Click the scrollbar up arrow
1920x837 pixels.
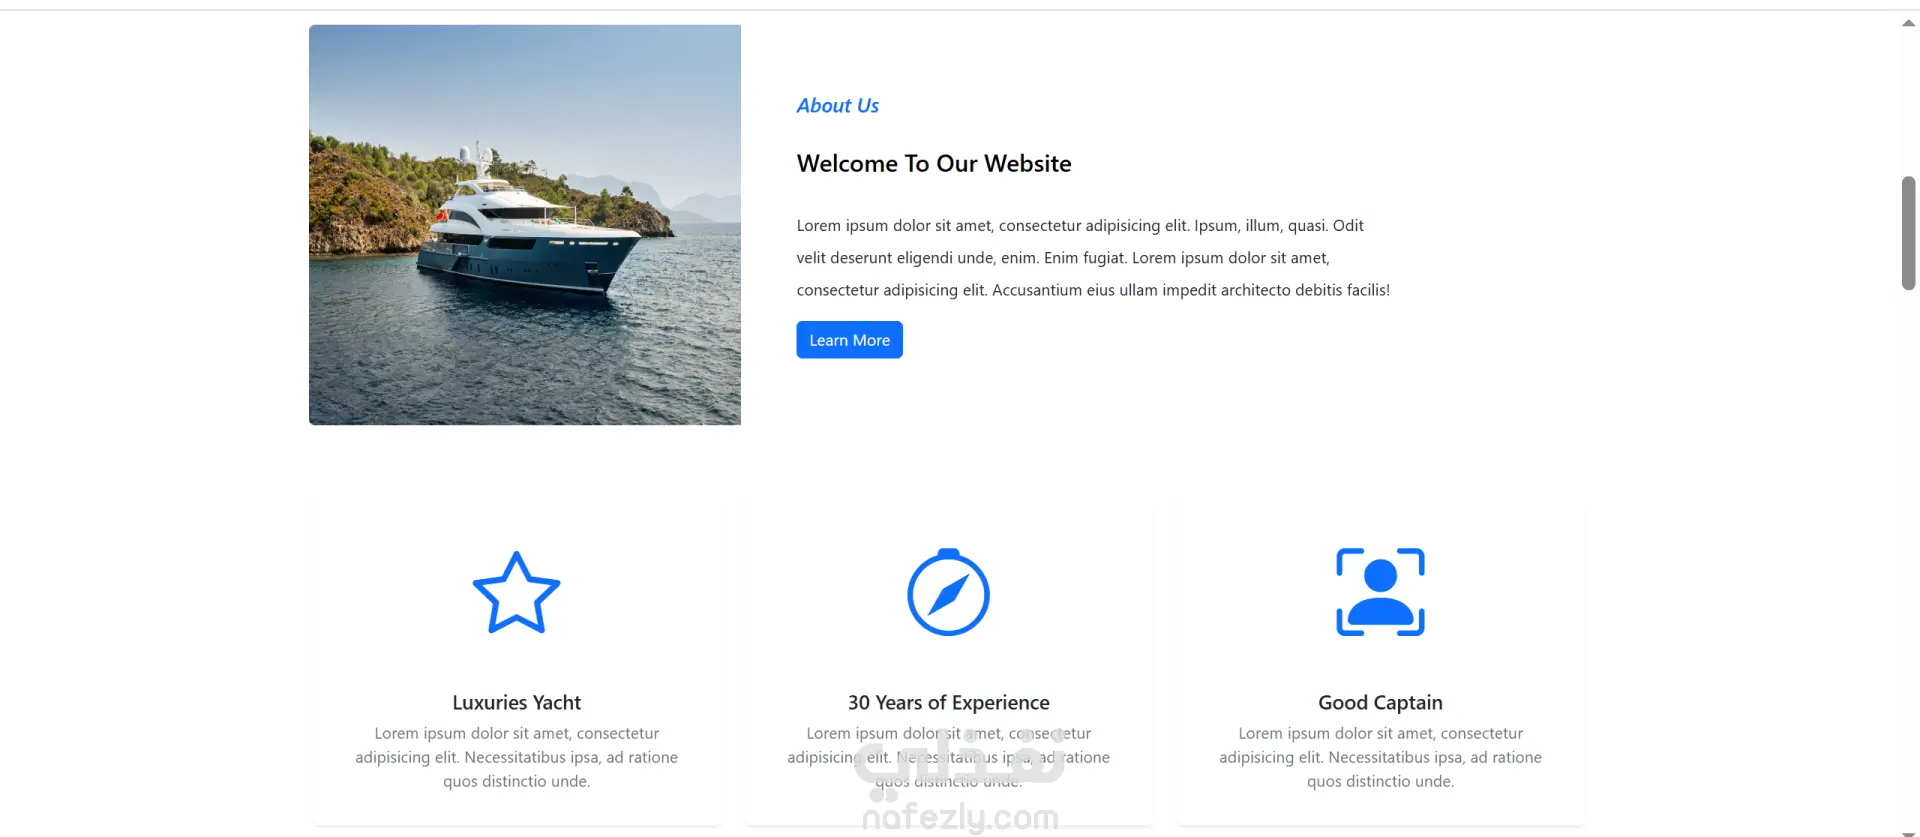pyautogui.click(x=1908, y=23)
